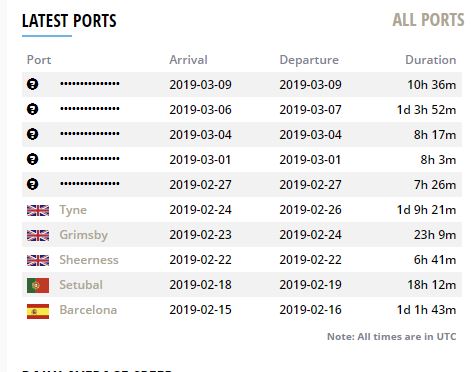476x372 pixels.
Task: Open the ALL PORTS tab
Action: pos(428,20)
